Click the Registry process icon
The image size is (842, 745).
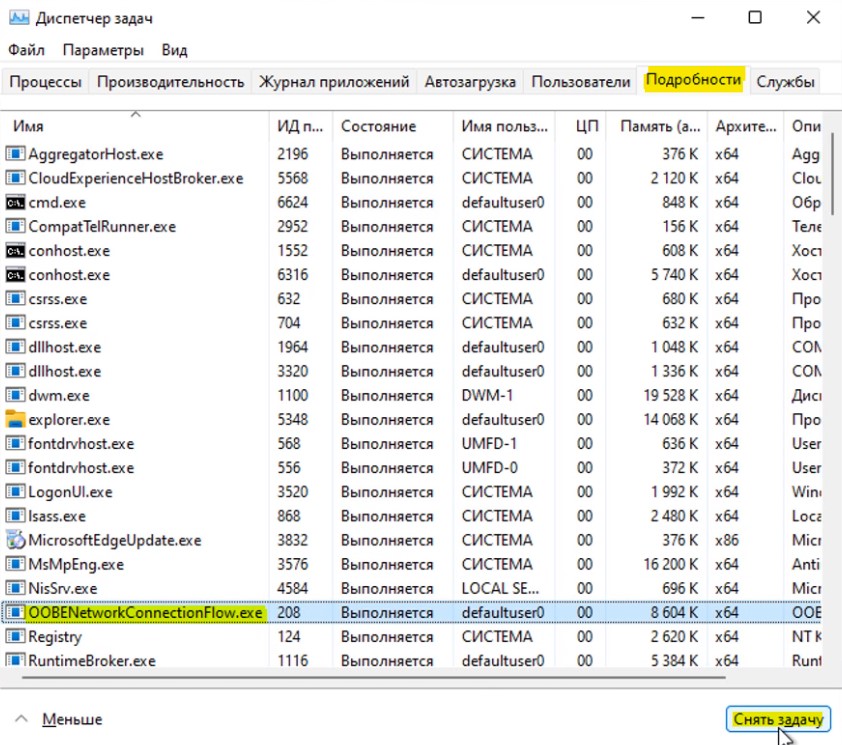click(x=15, y=636)
